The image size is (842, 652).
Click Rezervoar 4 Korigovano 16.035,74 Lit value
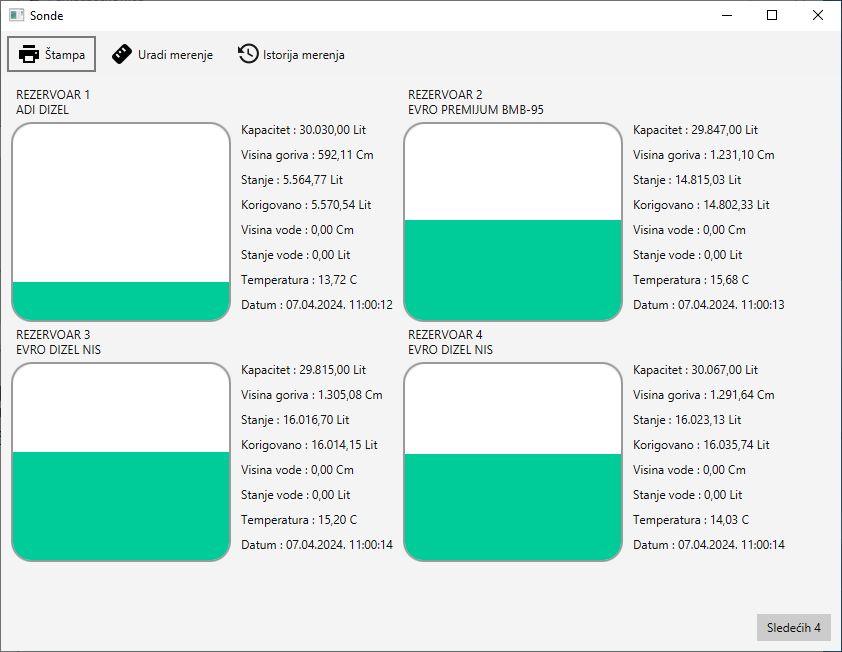(701, 445)
